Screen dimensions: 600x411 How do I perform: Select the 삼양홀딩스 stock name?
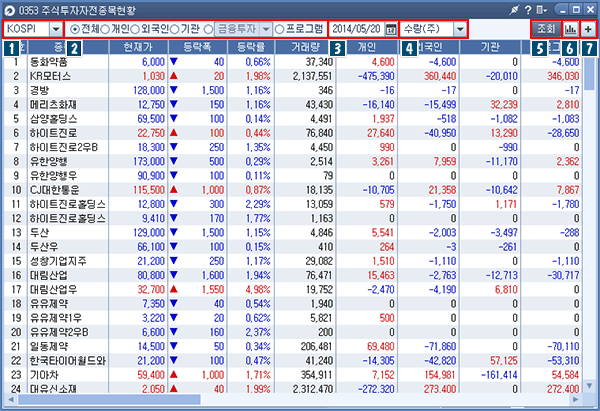click(53, 119)
